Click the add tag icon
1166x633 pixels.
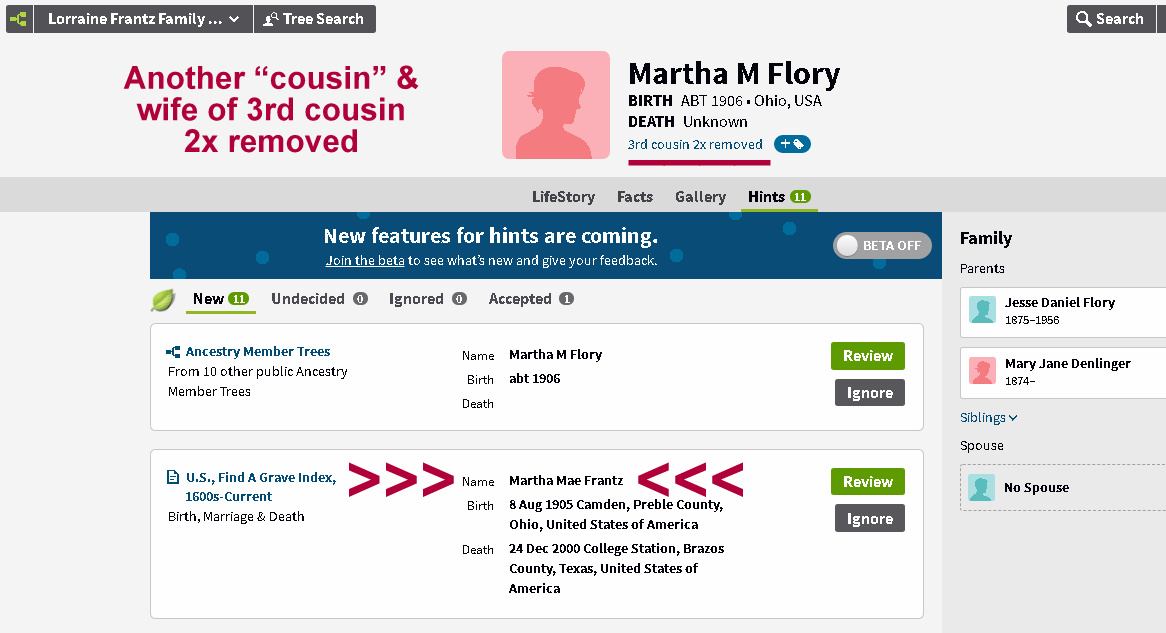792,144
